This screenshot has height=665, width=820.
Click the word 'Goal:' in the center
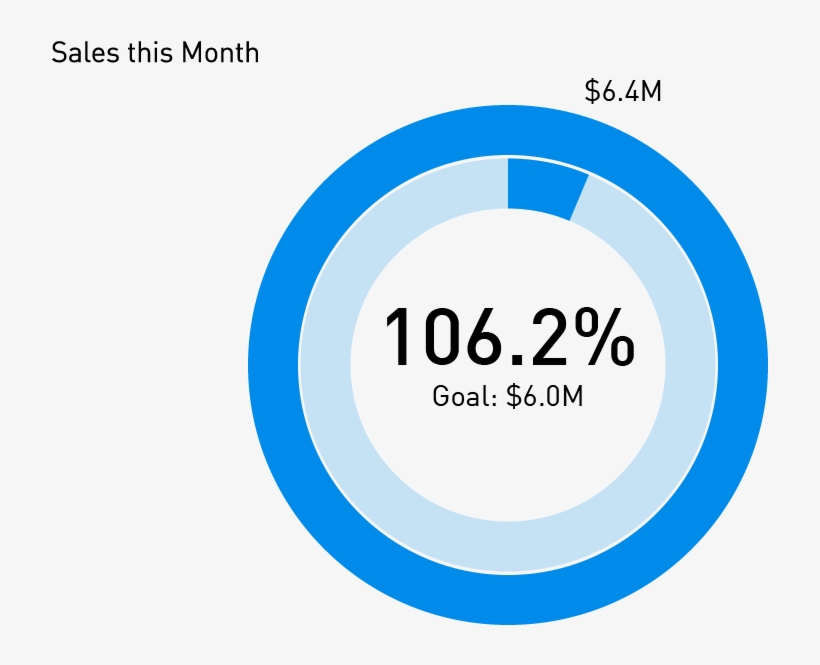click(x=465, y=397)
